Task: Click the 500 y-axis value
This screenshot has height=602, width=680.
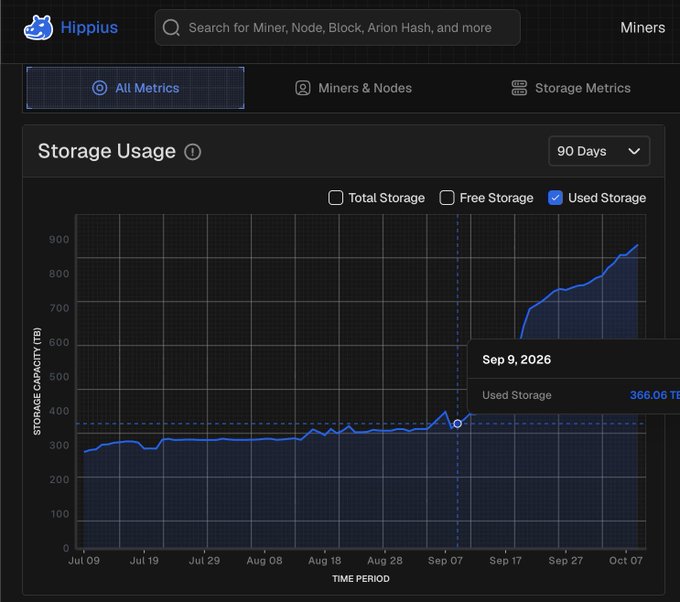Action: [x=59, y=376]
